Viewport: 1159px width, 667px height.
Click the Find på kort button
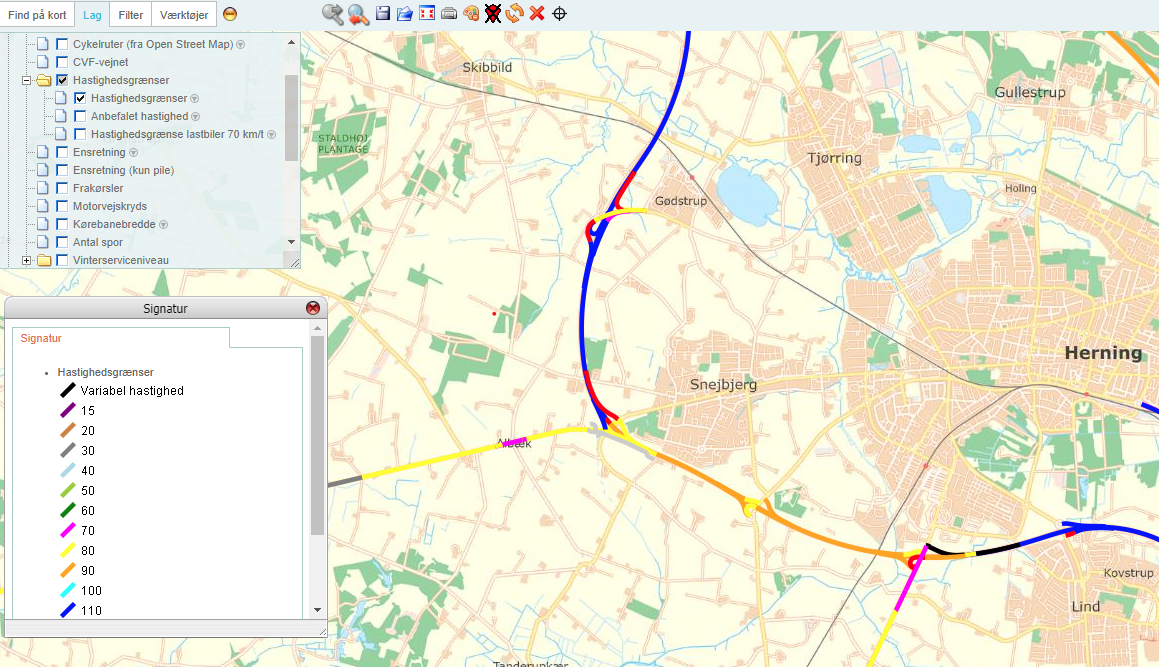[x=37, y=15]
